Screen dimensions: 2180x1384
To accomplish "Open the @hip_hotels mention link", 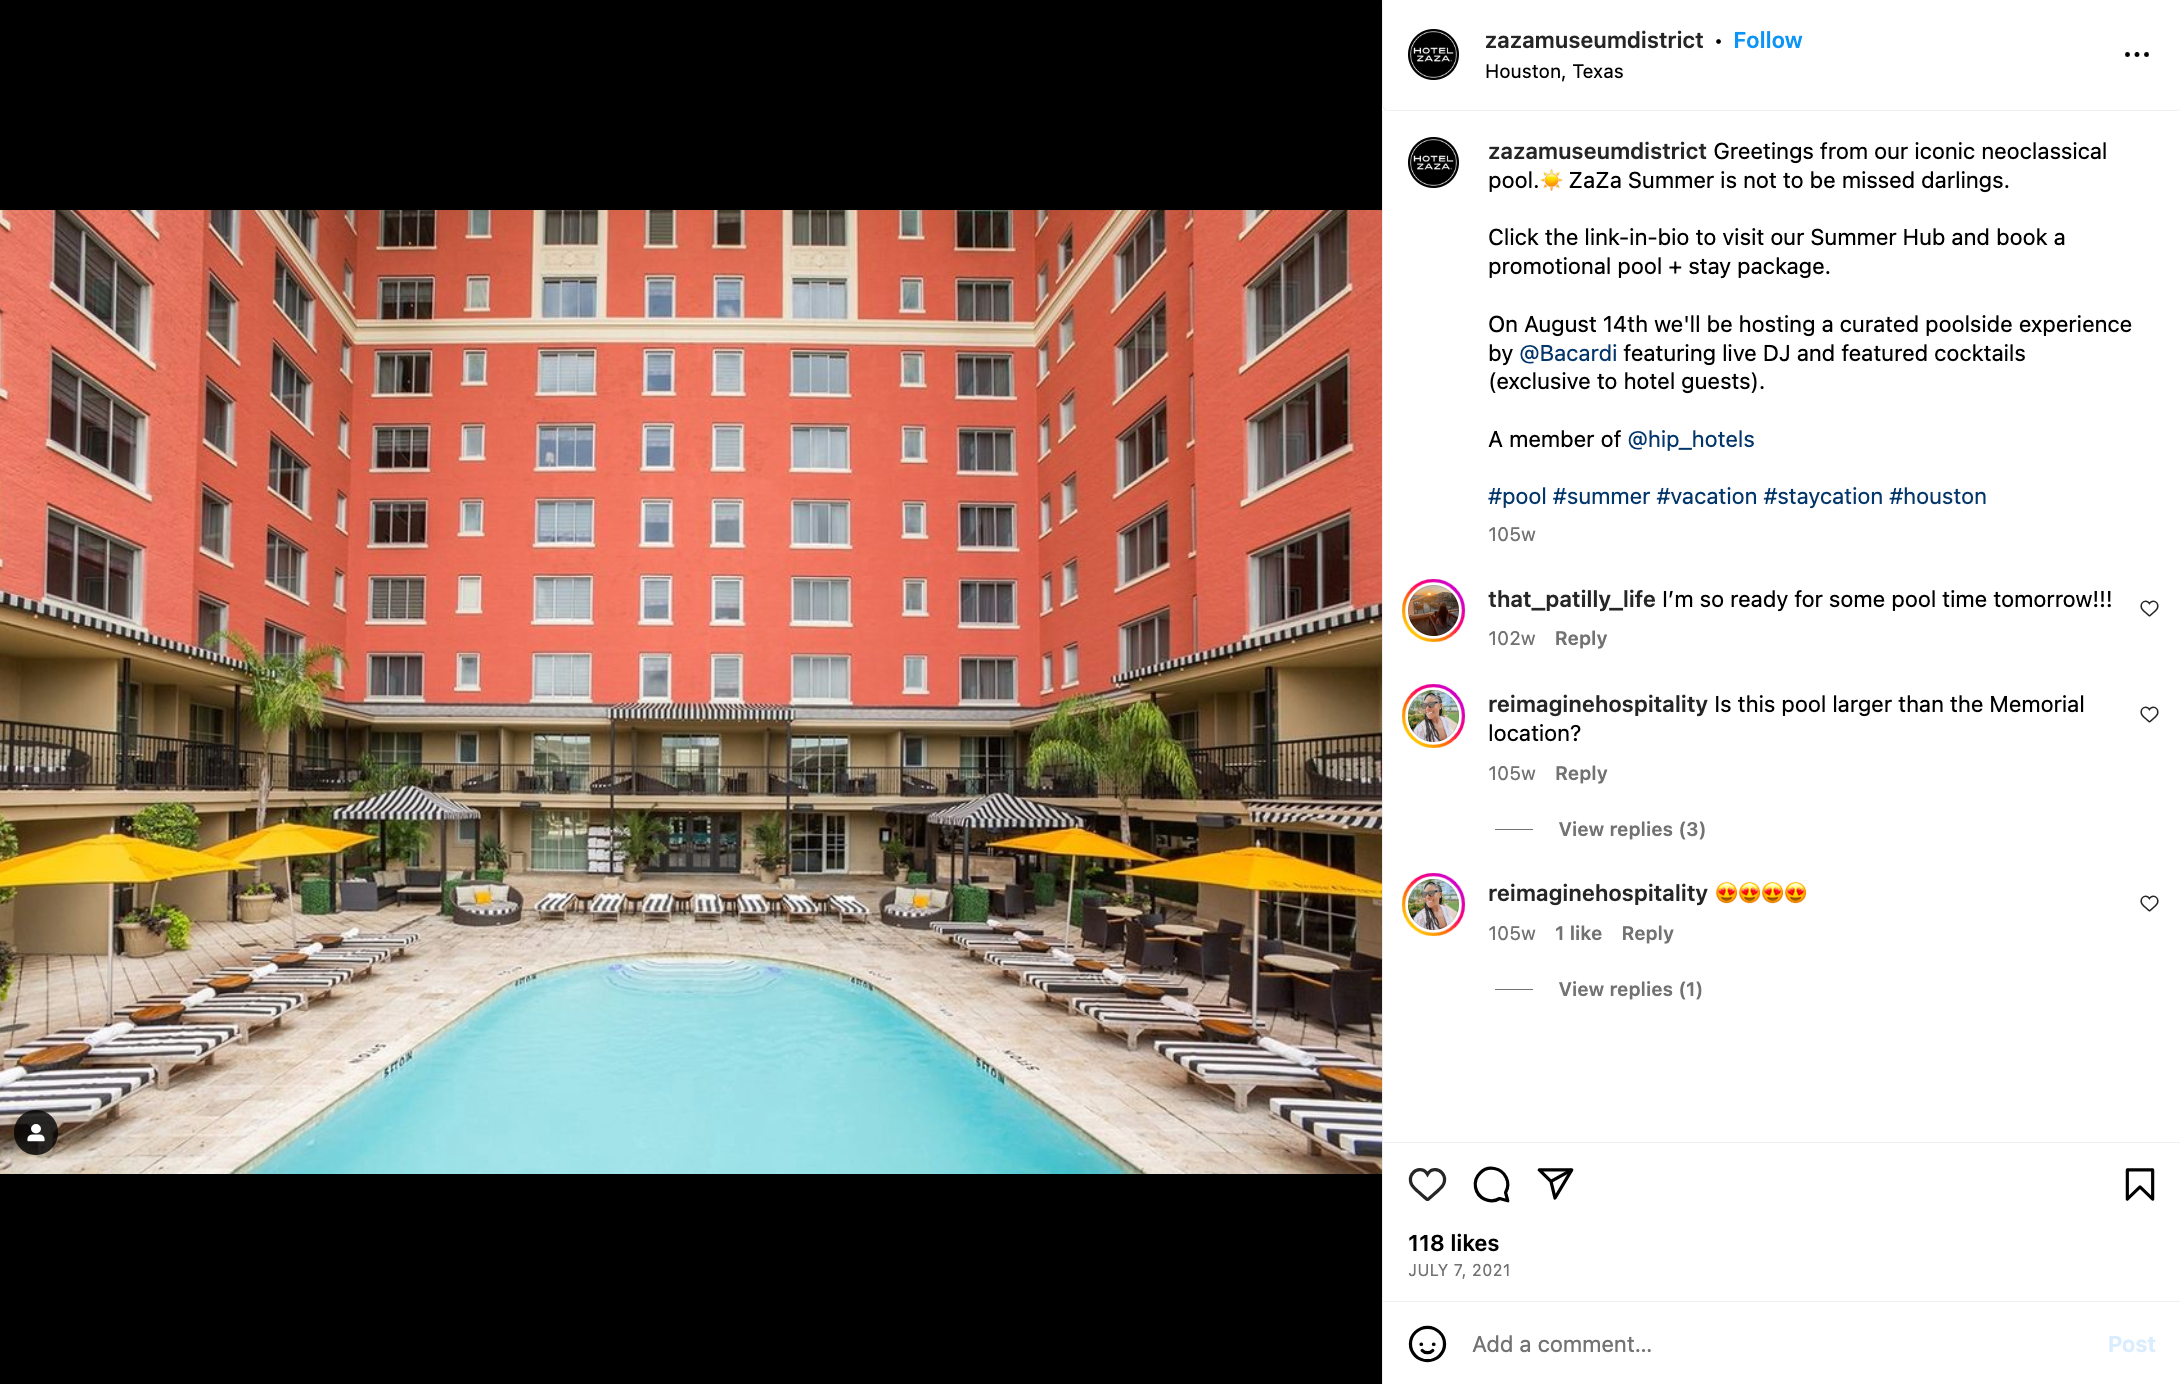I will [1691, 439].
